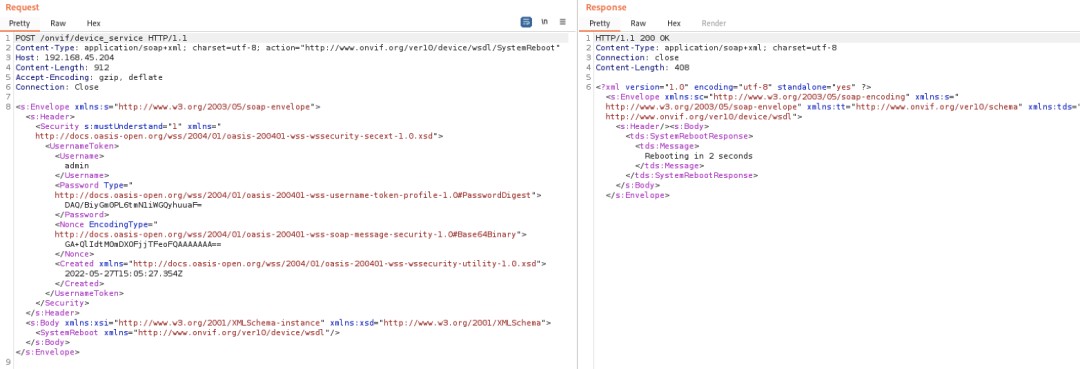This screenshot has height=369, width=1080.
Task: Click the POST /onvif/device_service request line
Action: pos(101,39)
